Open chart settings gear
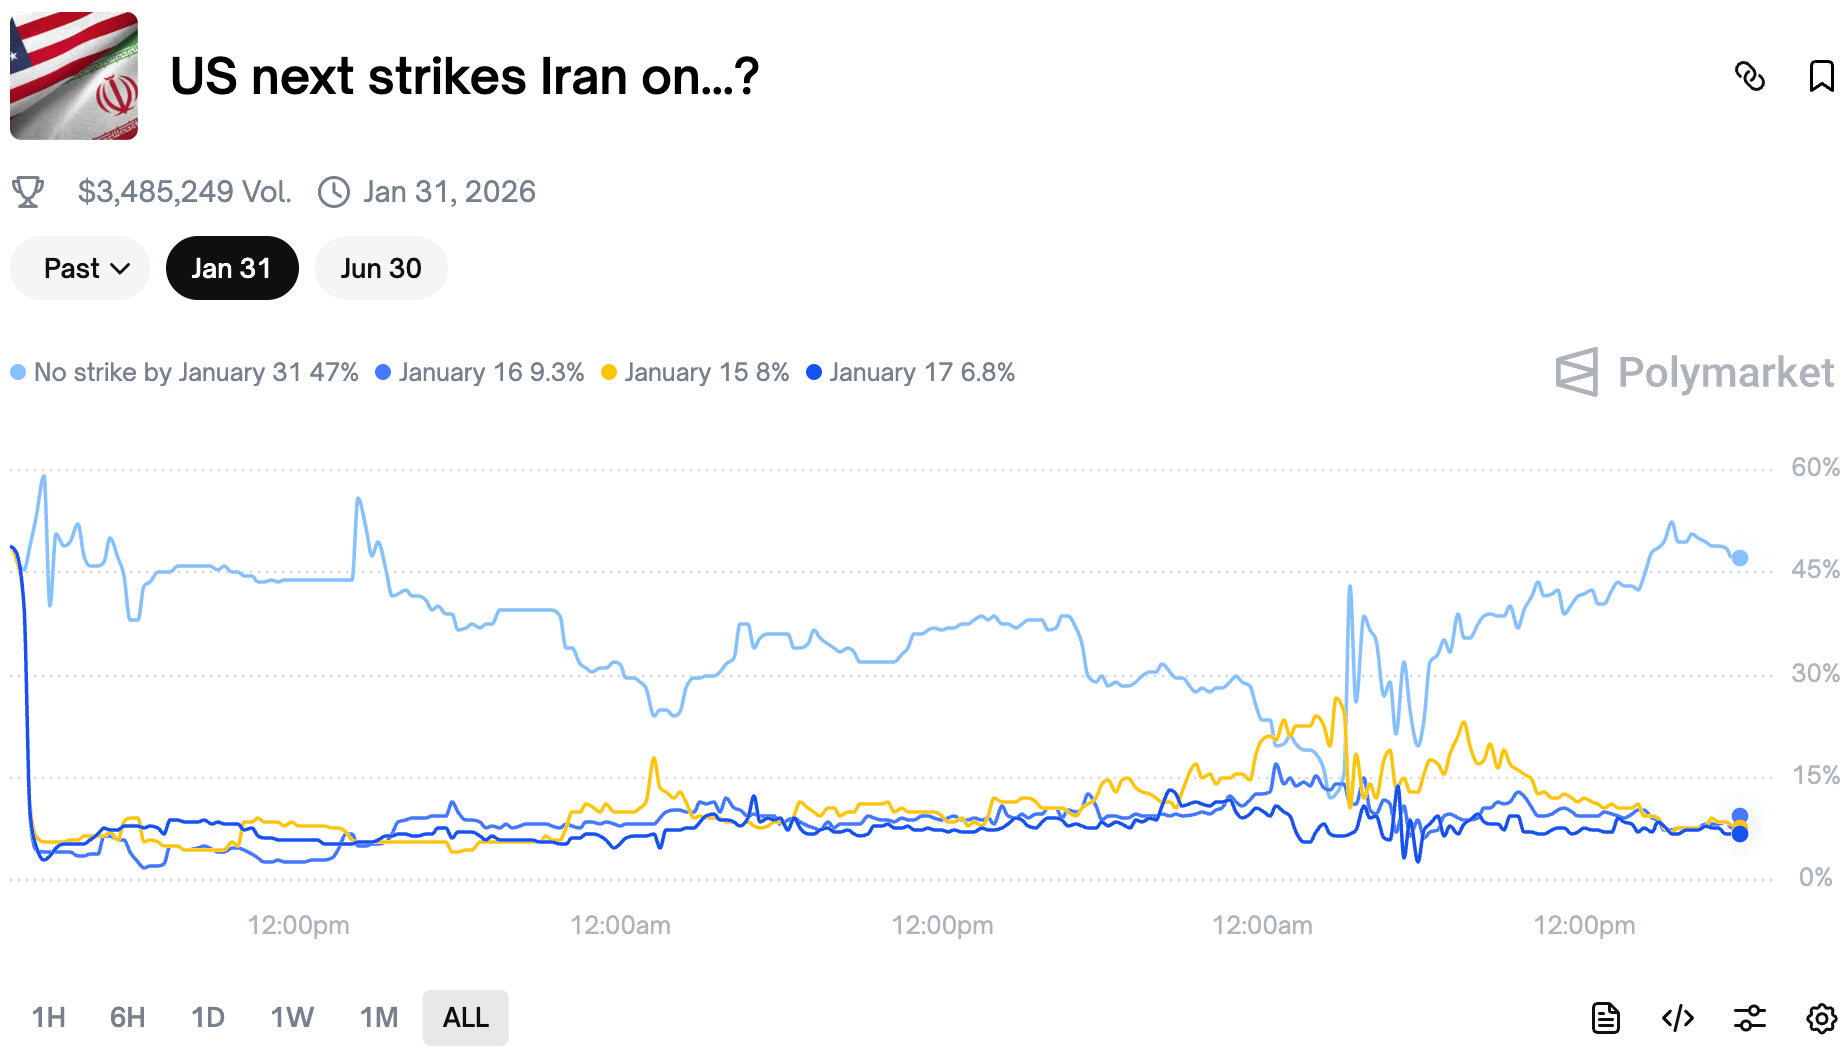The height and width of the screenshot is (1054, 1846). (1821, 1018)
